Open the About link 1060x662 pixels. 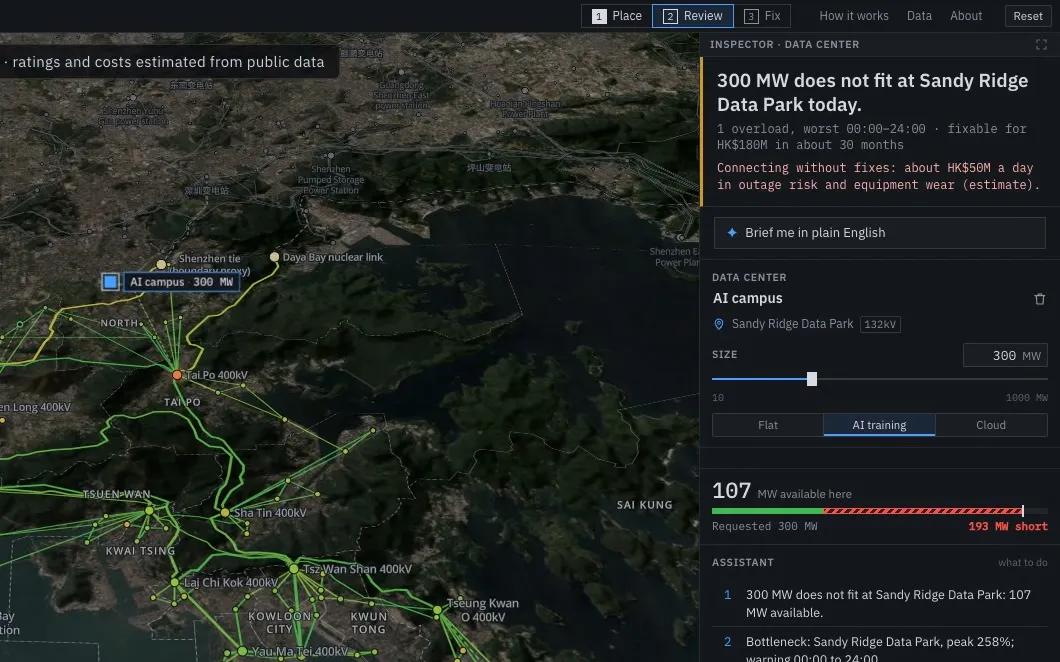pyautogui.click(x=966, y=16)
